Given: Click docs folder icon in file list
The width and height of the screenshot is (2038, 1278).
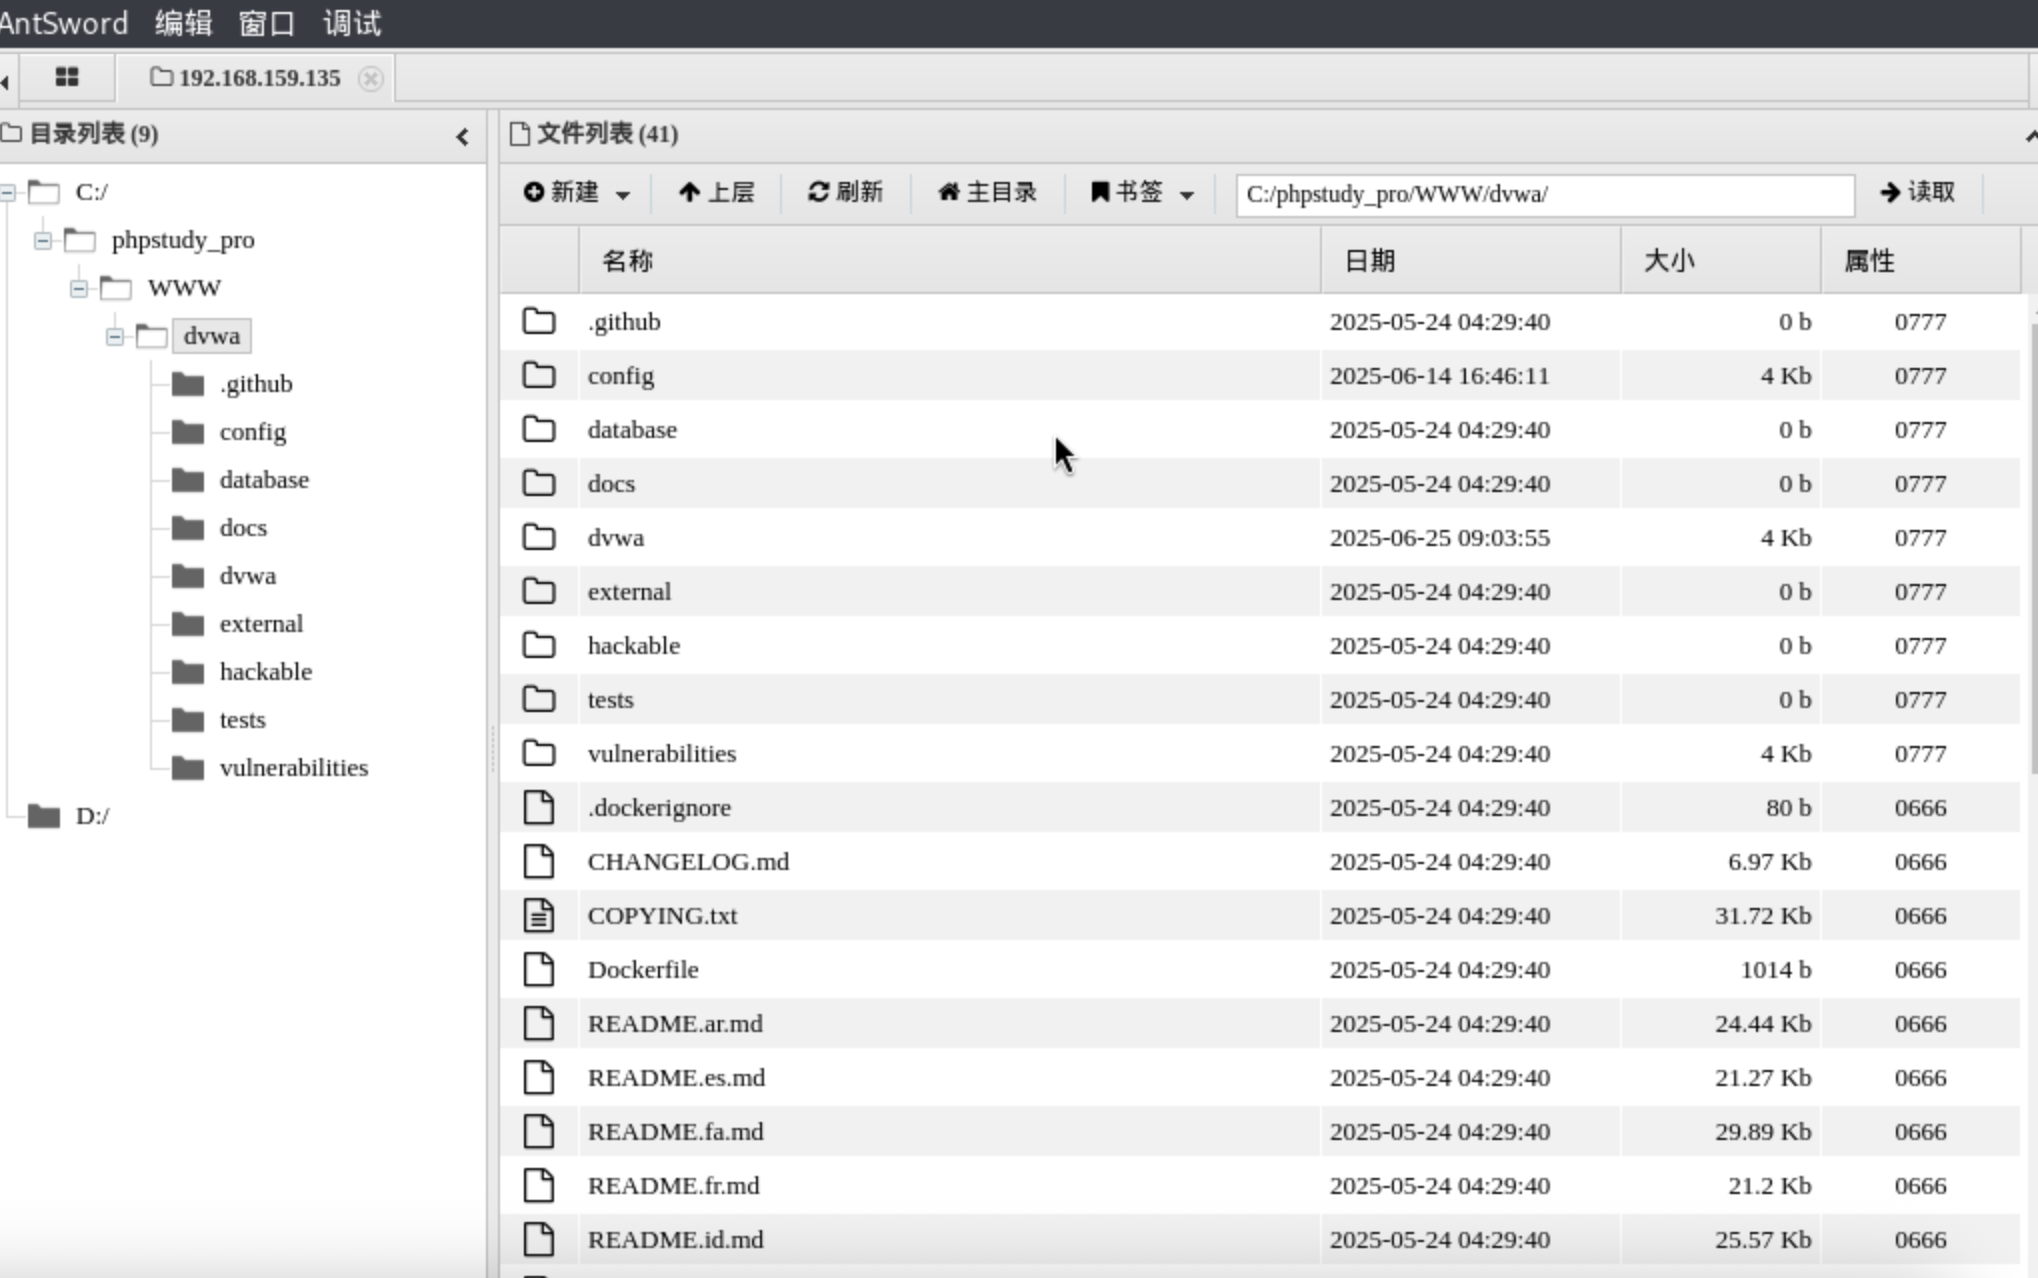Looking at the screenshot, I should [x=539, y=483].
